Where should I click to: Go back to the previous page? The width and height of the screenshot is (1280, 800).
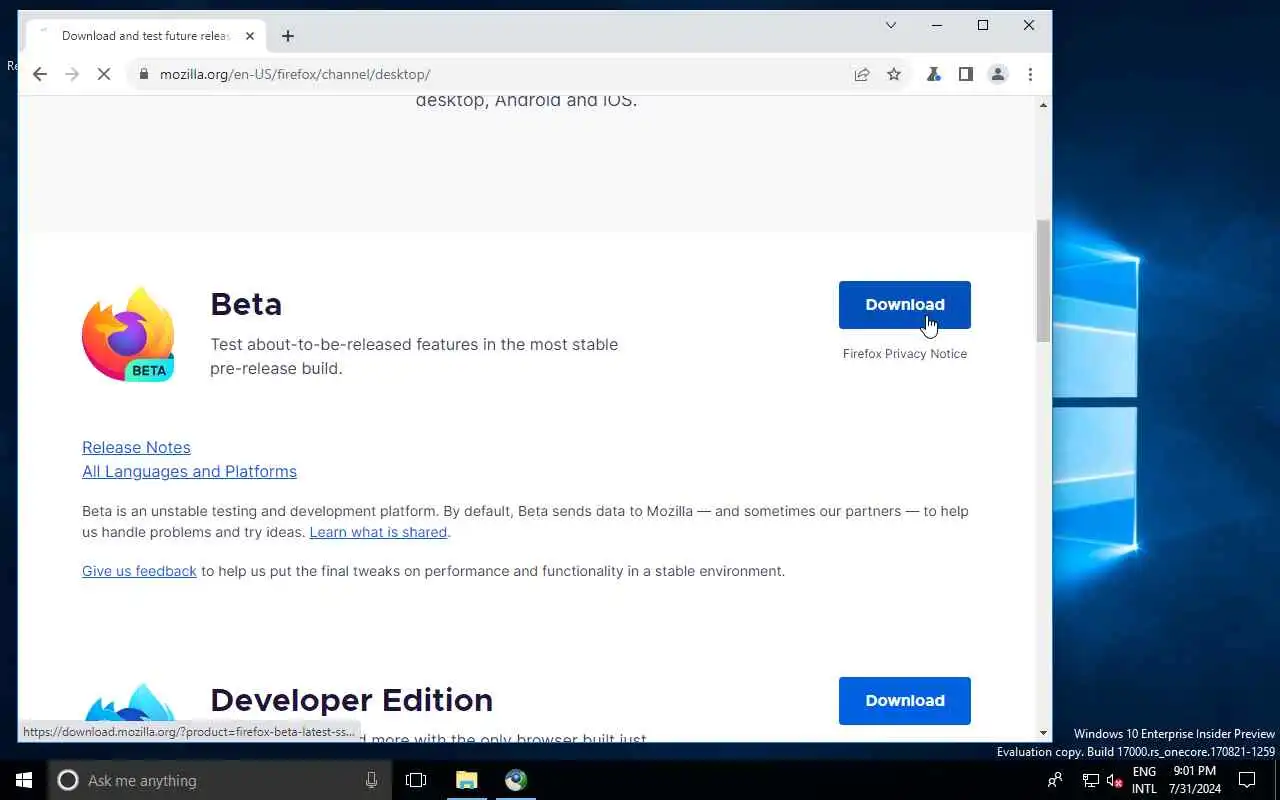point(40,74)
